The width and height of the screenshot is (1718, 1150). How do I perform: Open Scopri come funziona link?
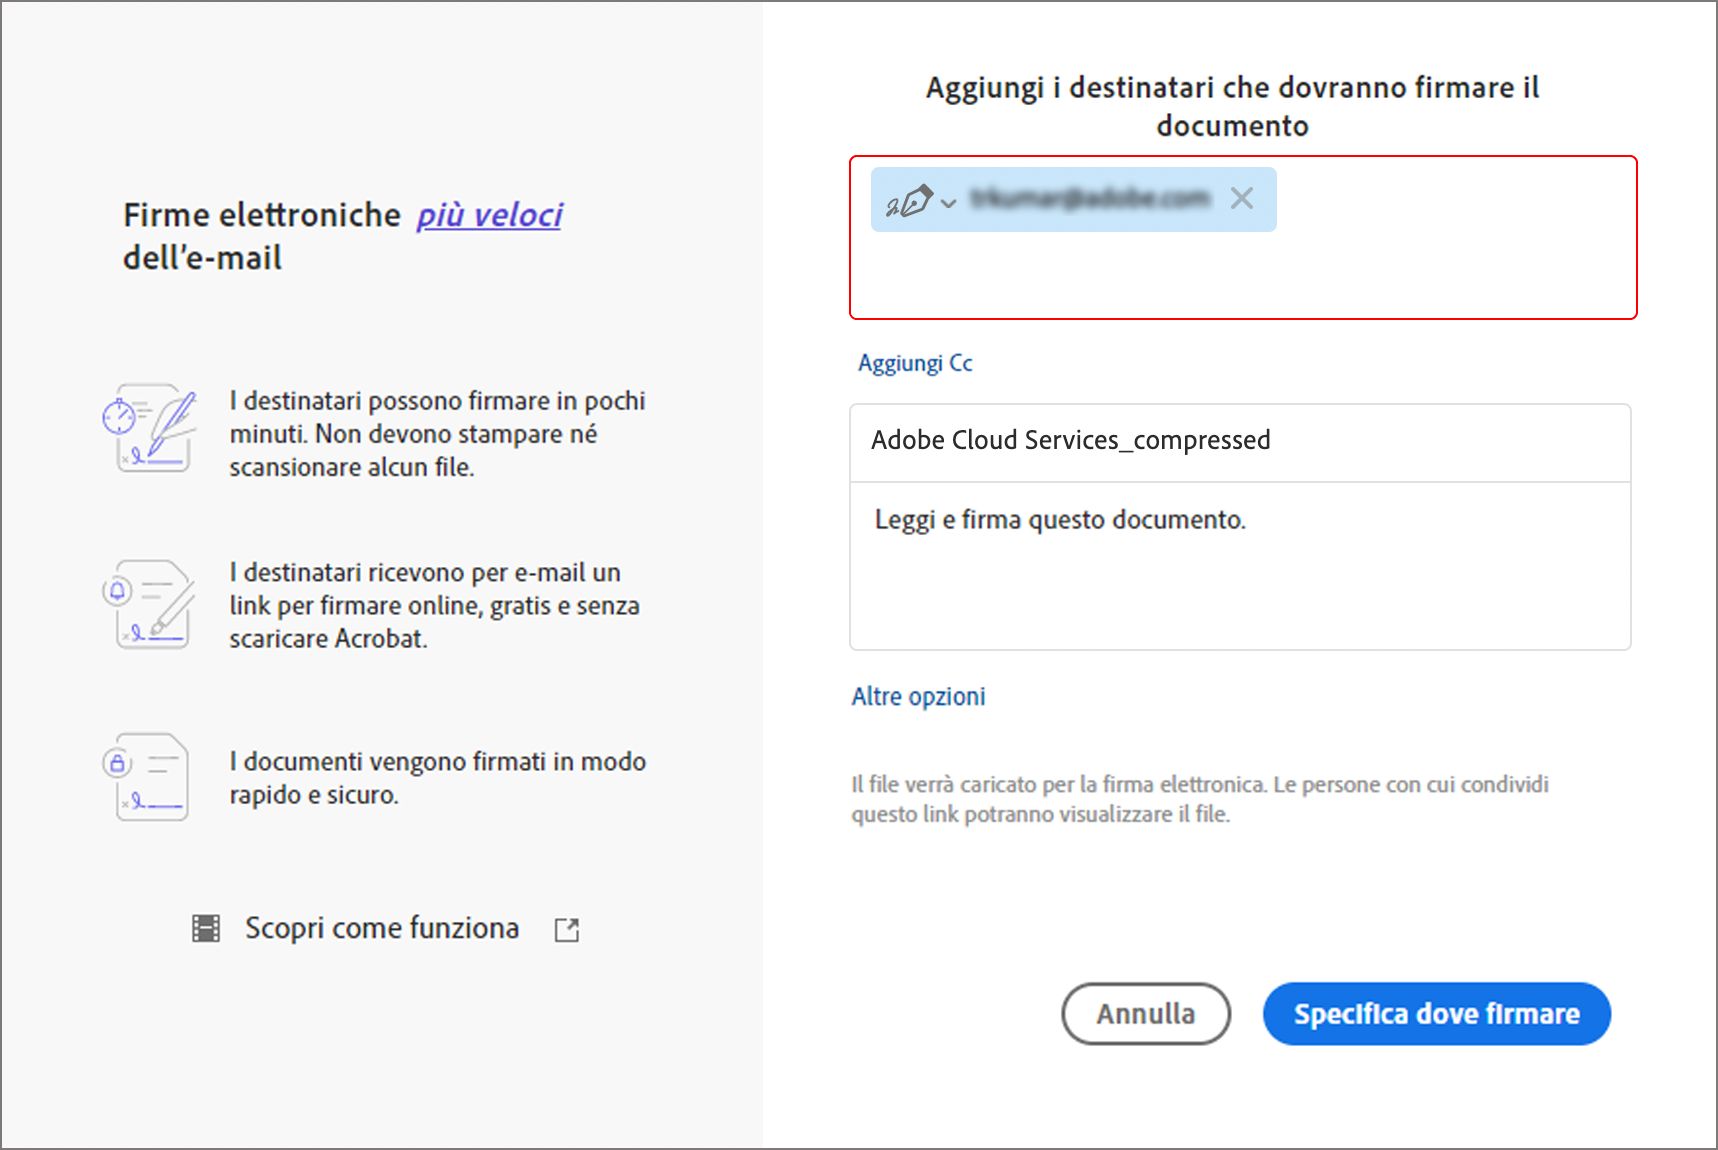tap(382, 929)
